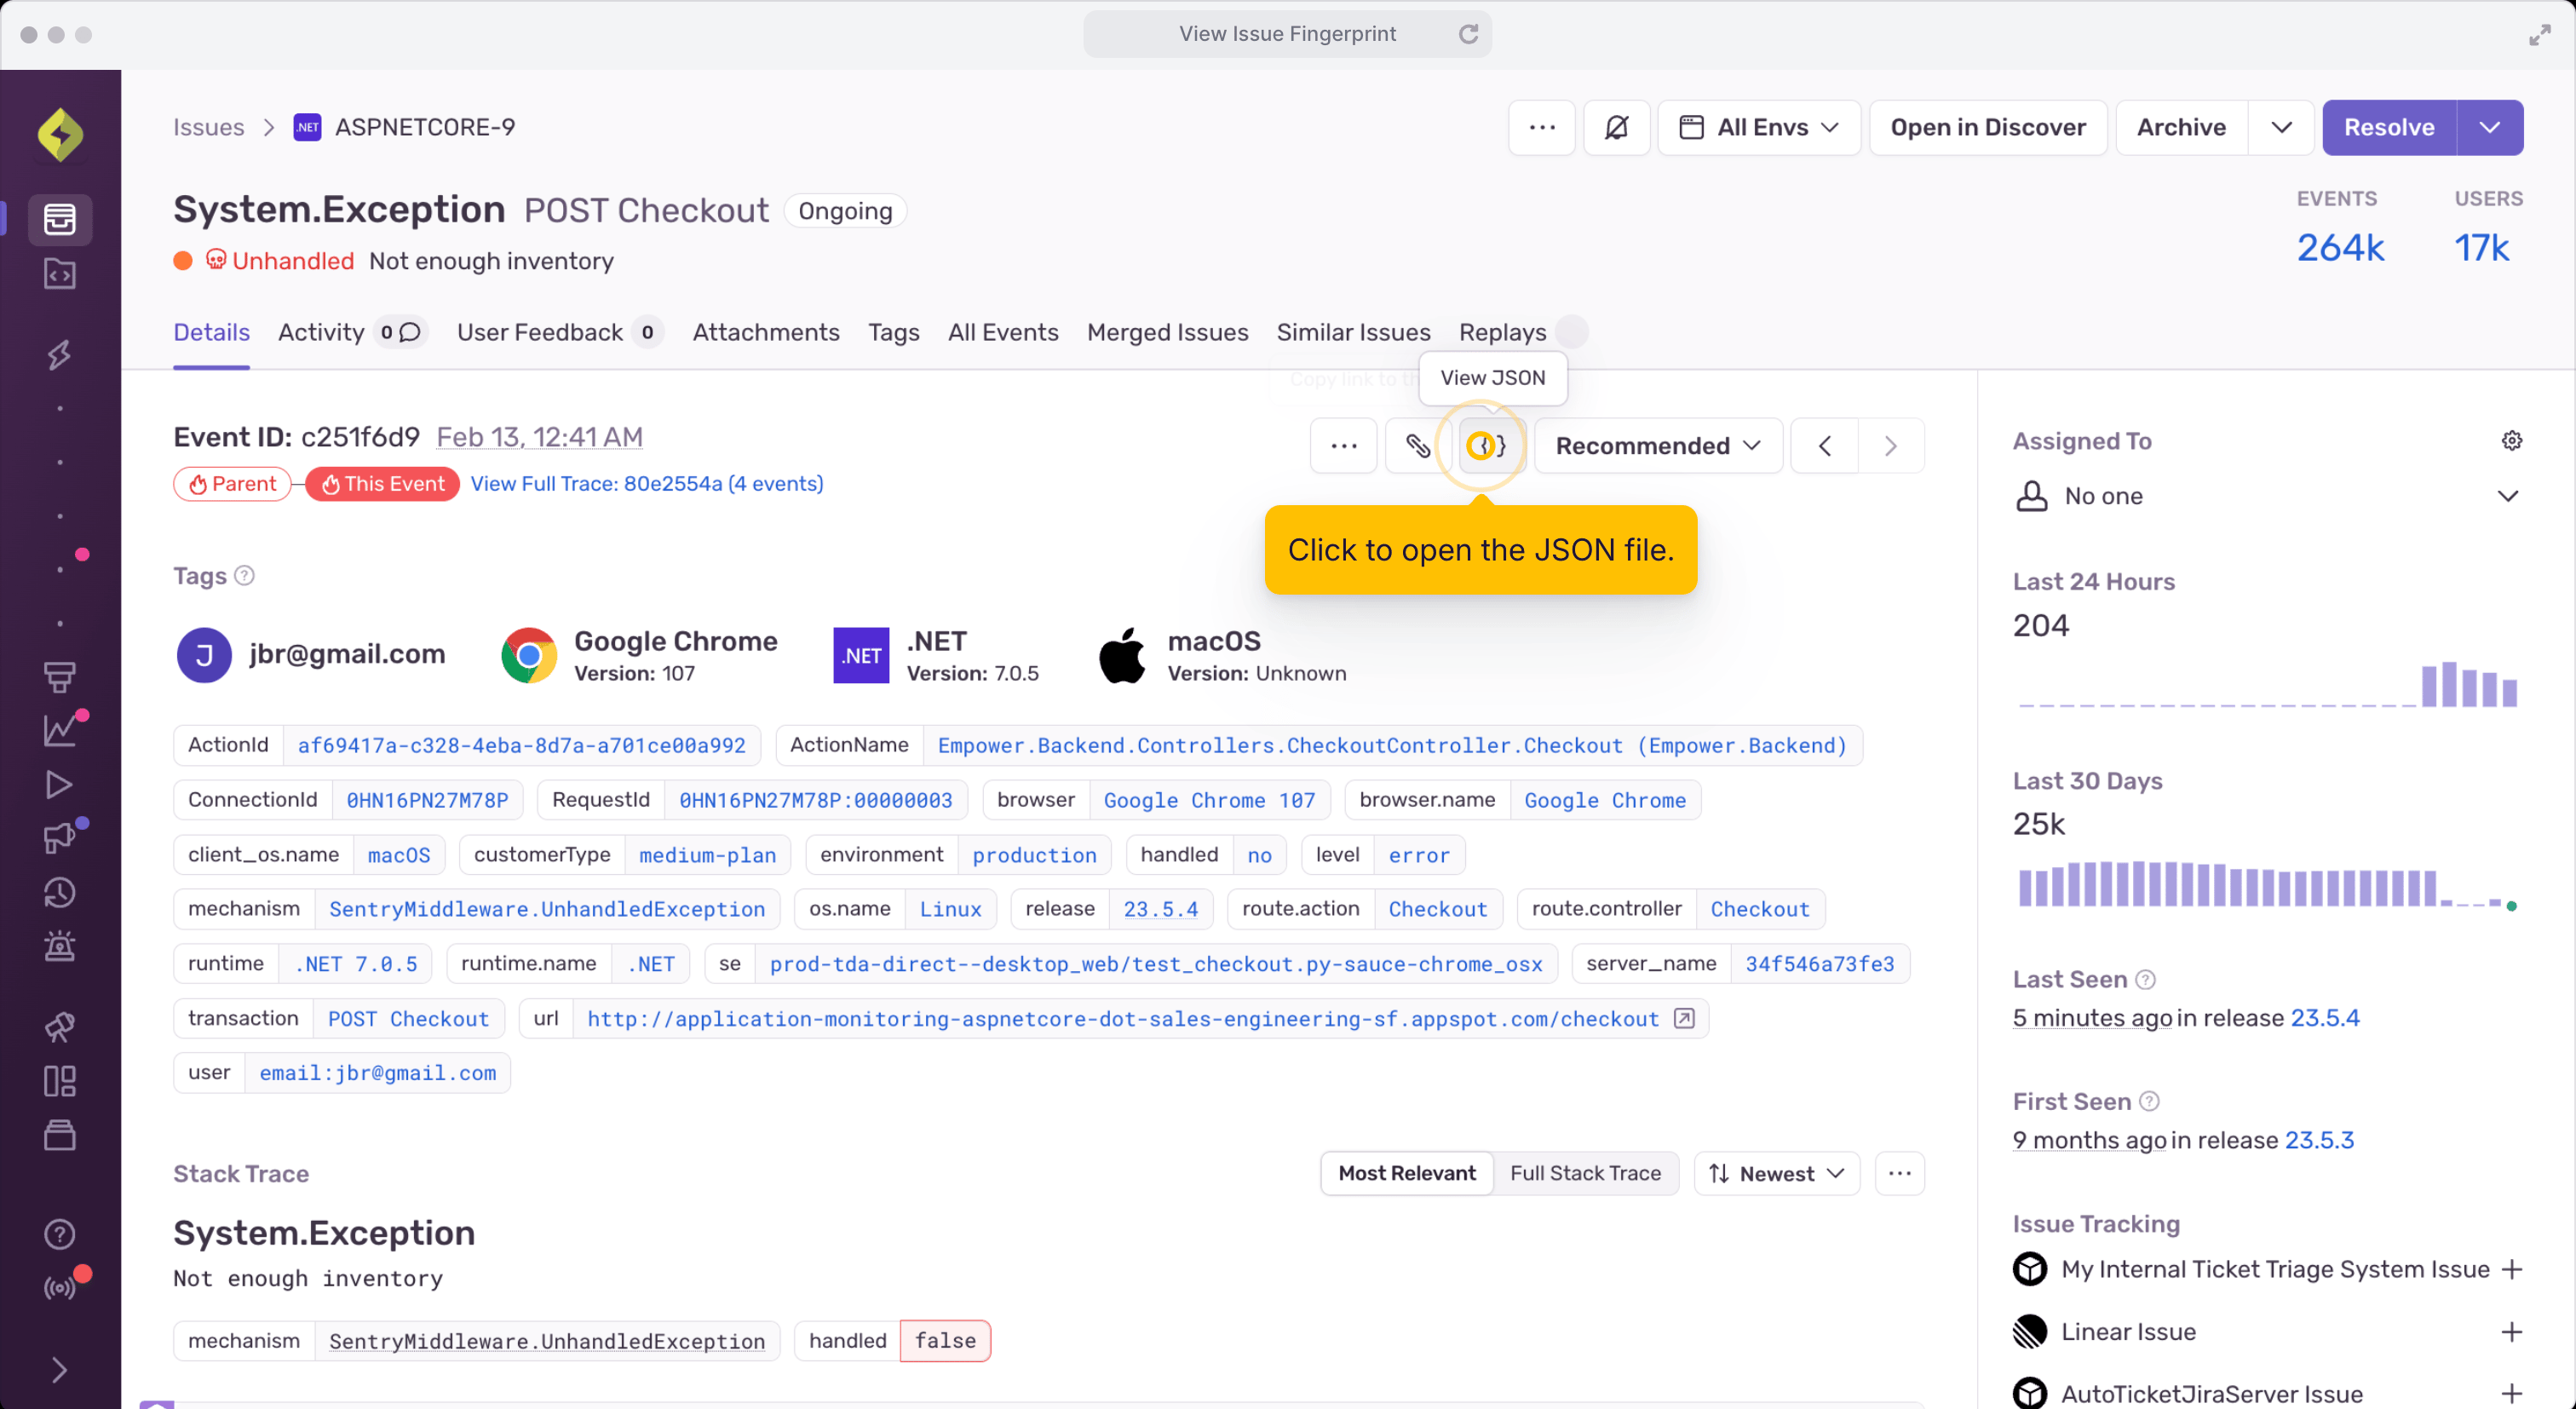2576x1409 pixels.
Task: Expand the sidebar with bottom chevron
Action: pos(60,1370)
